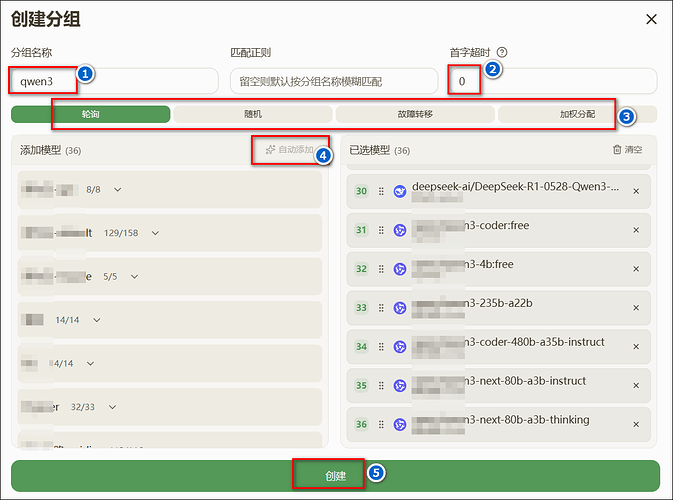Click model name n3-next-80b-a3b-thinking
673x500 pixels.
(527, 420)
